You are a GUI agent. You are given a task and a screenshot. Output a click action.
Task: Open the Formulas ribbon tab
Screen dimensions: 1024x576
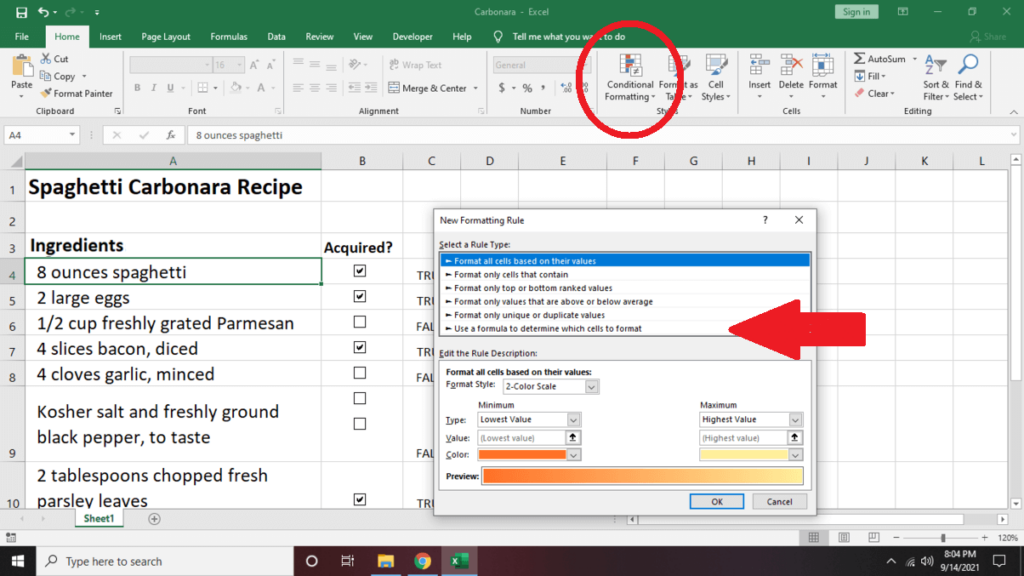229,37
